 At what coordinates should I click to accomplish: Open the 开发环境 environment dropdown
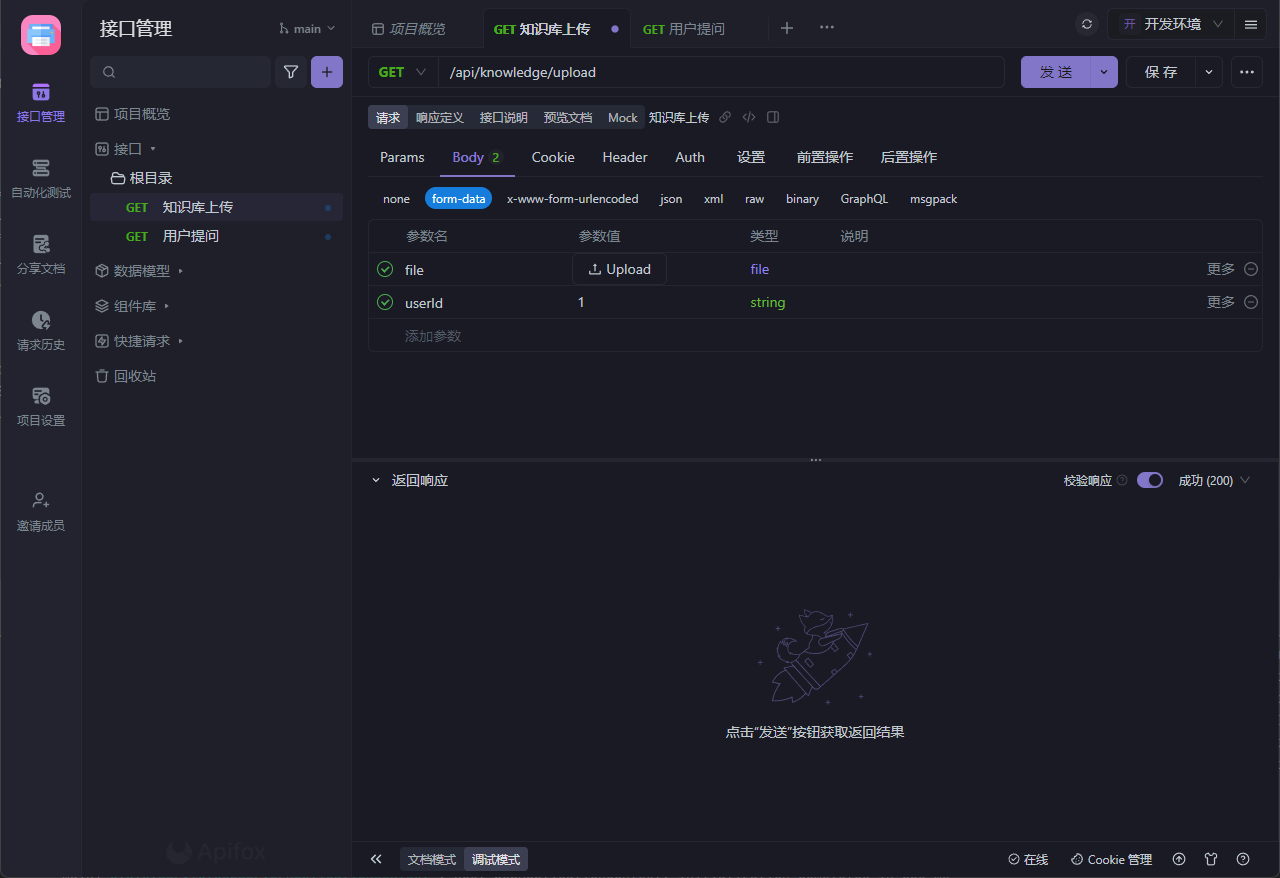coord(1170,25)
